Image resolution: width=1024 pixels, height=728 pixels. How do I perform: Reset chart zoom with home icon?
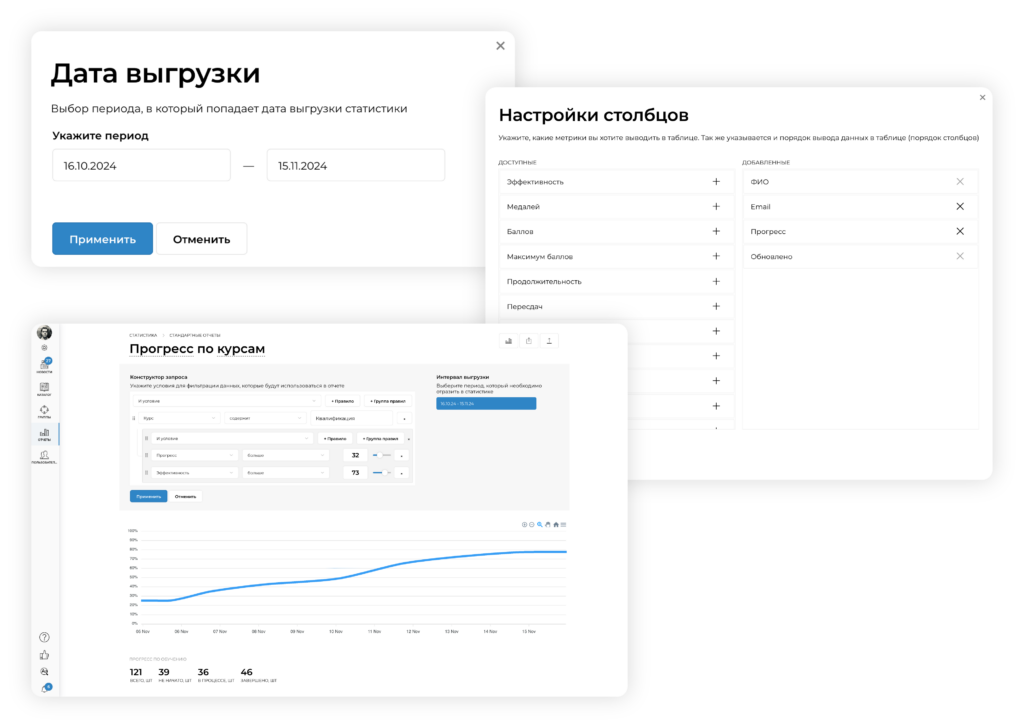[556, 525]
